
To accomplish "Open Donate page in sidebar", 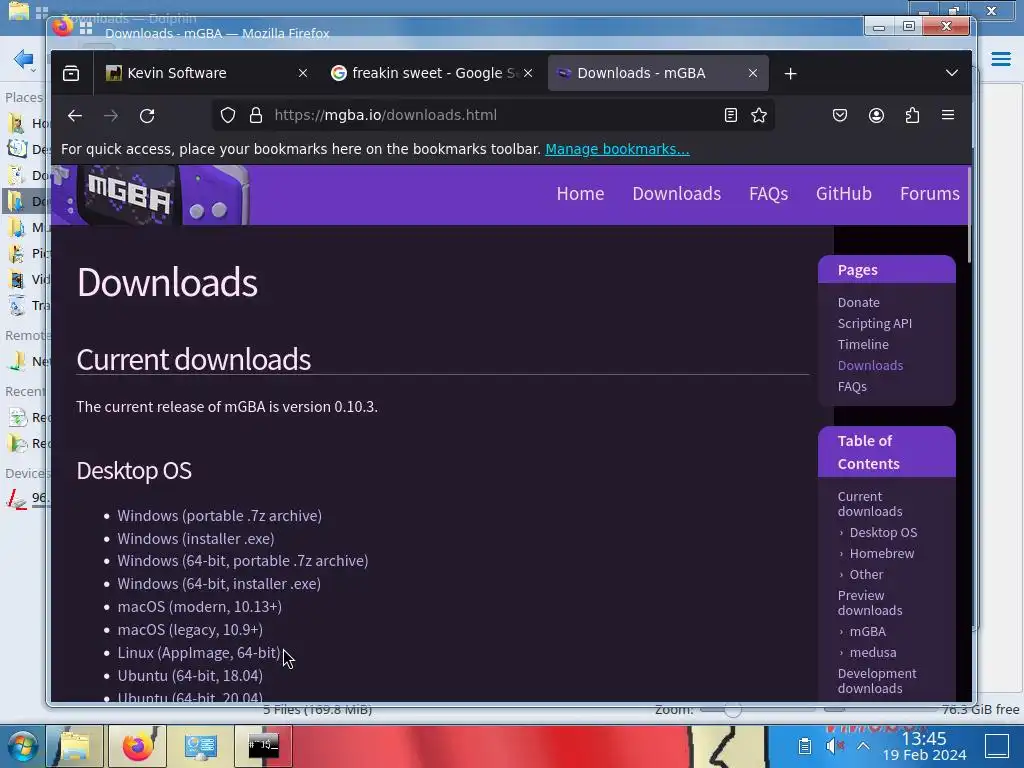I will 858,302.
